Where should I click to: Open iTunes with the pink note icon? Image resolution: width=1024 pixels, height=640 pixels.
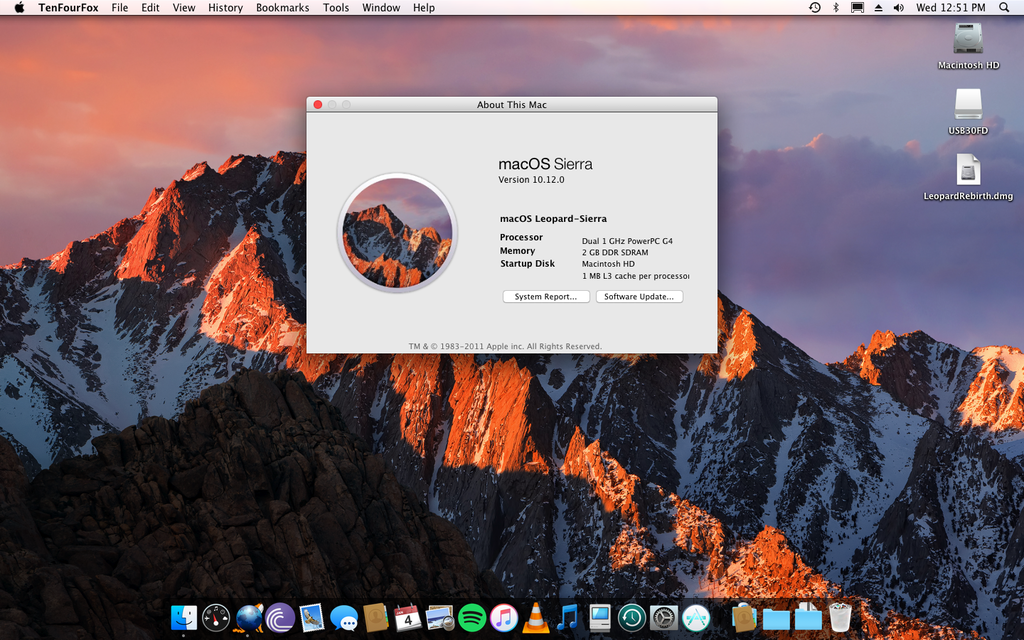click(504, 618)
